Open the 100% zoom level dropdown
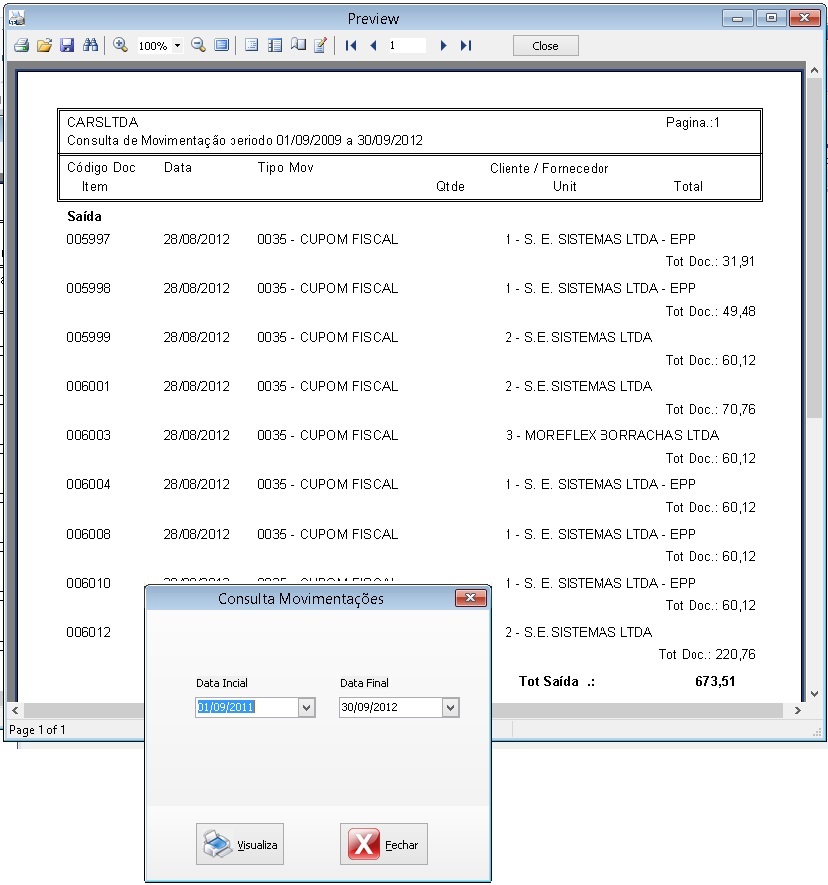Image resolution: width=828 pixels, height=885 pixels. 177,46
